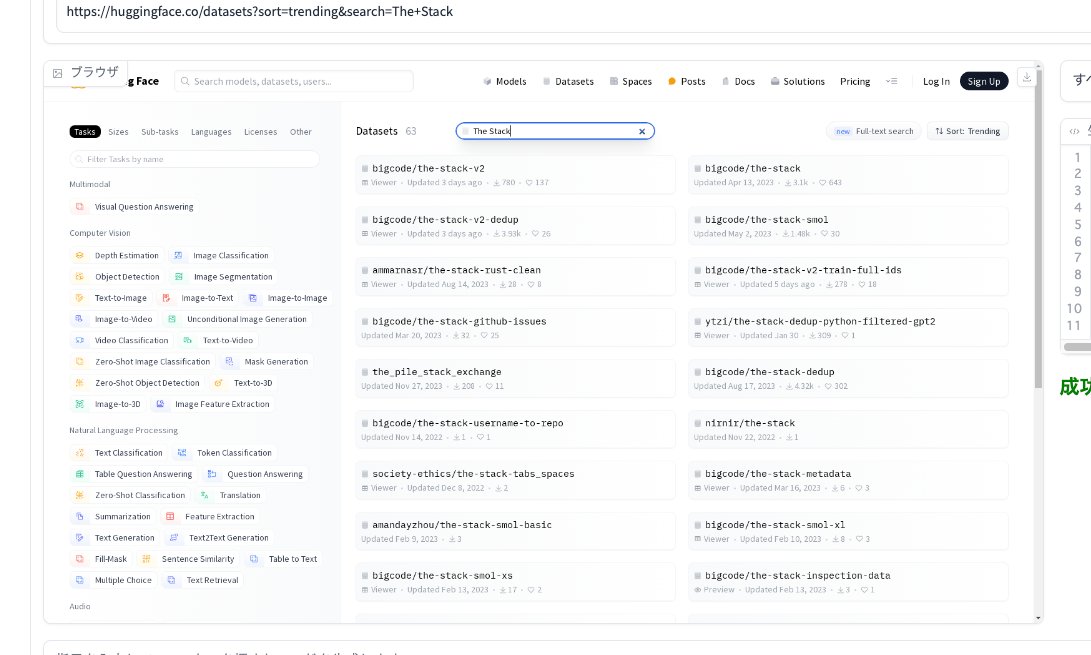
Task: Focus the Search models, datasets, users field
Action: (294, 81)
